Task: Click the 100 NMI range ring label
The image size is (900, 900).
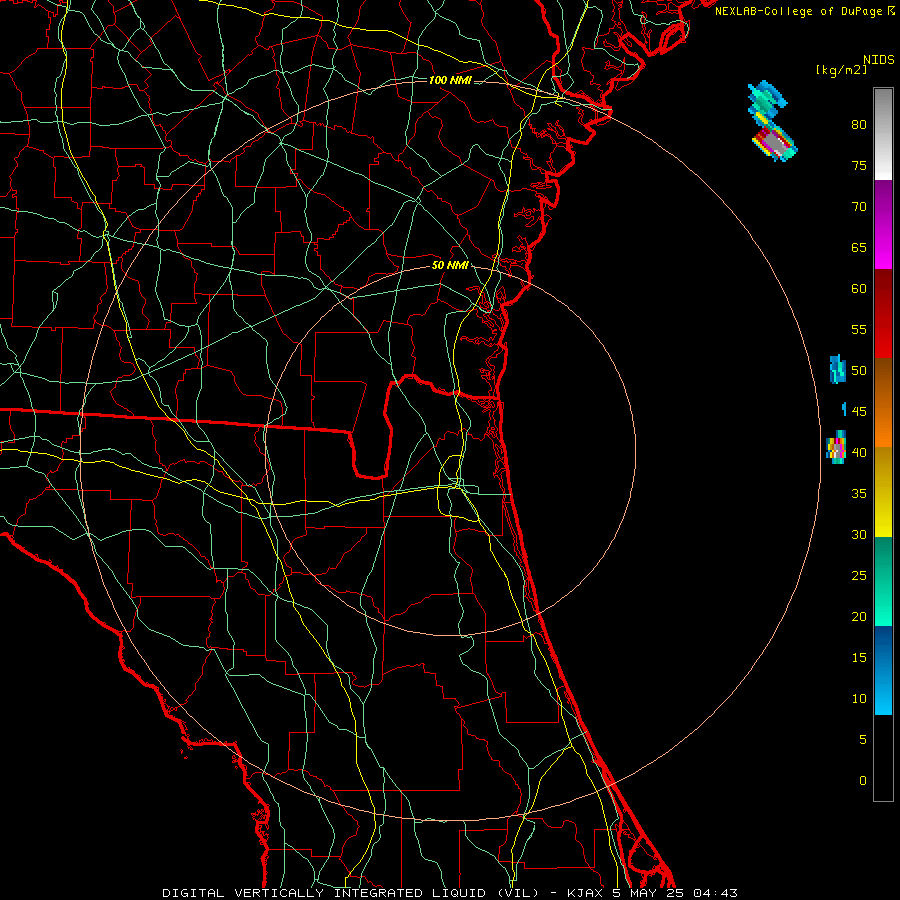Action: click(x=450, y=80)
